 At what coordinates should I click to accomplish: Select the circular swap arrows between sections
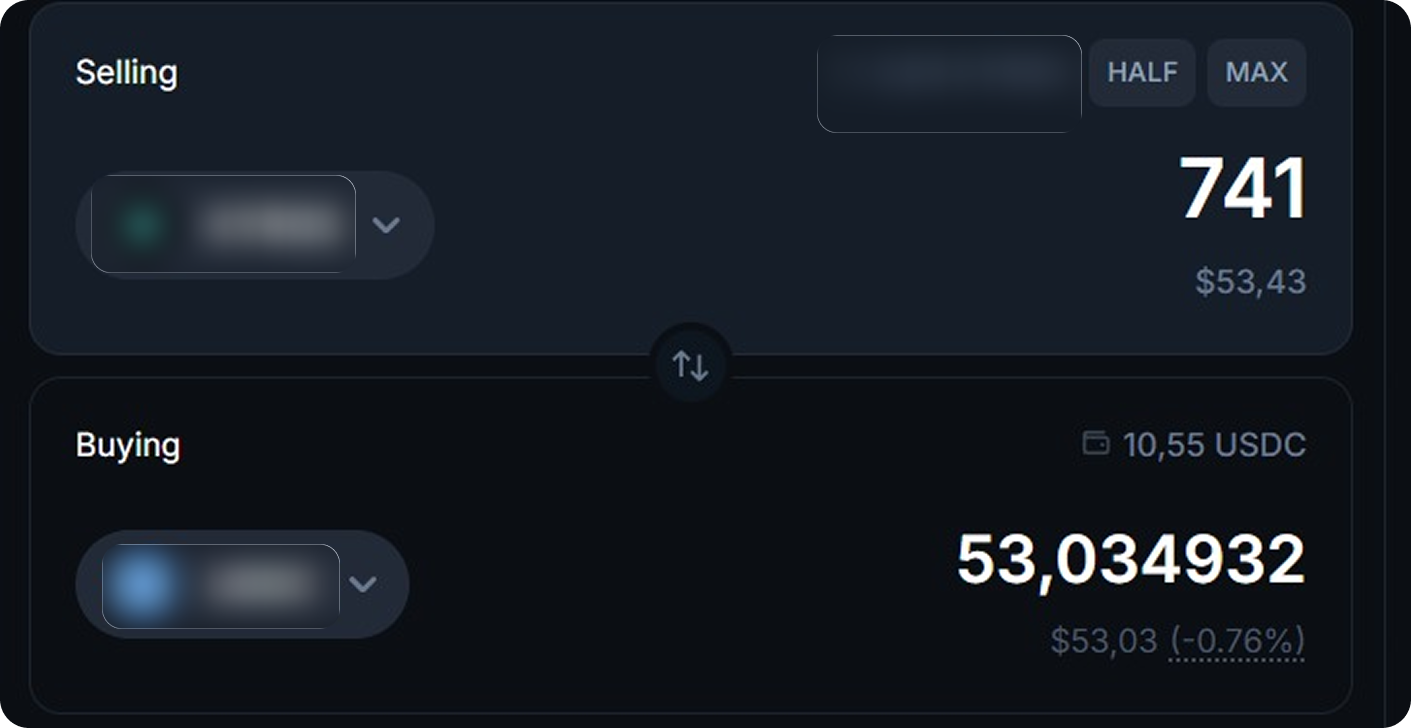pos(688,363)
